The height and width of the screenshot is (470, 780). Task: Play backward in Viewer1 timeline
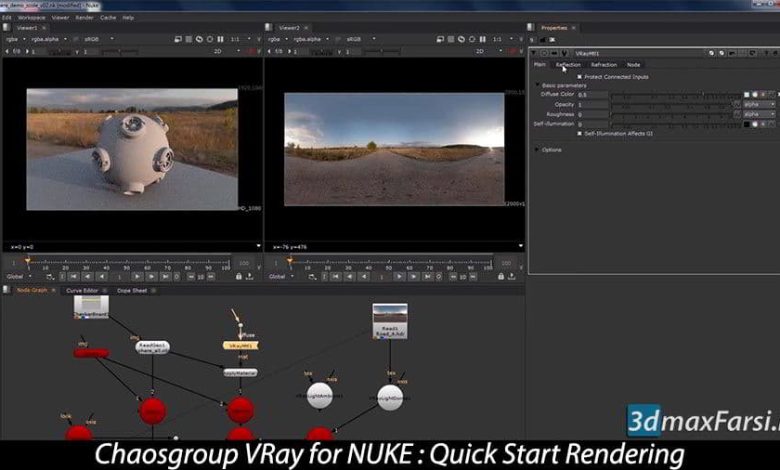[x=101, y=277]
